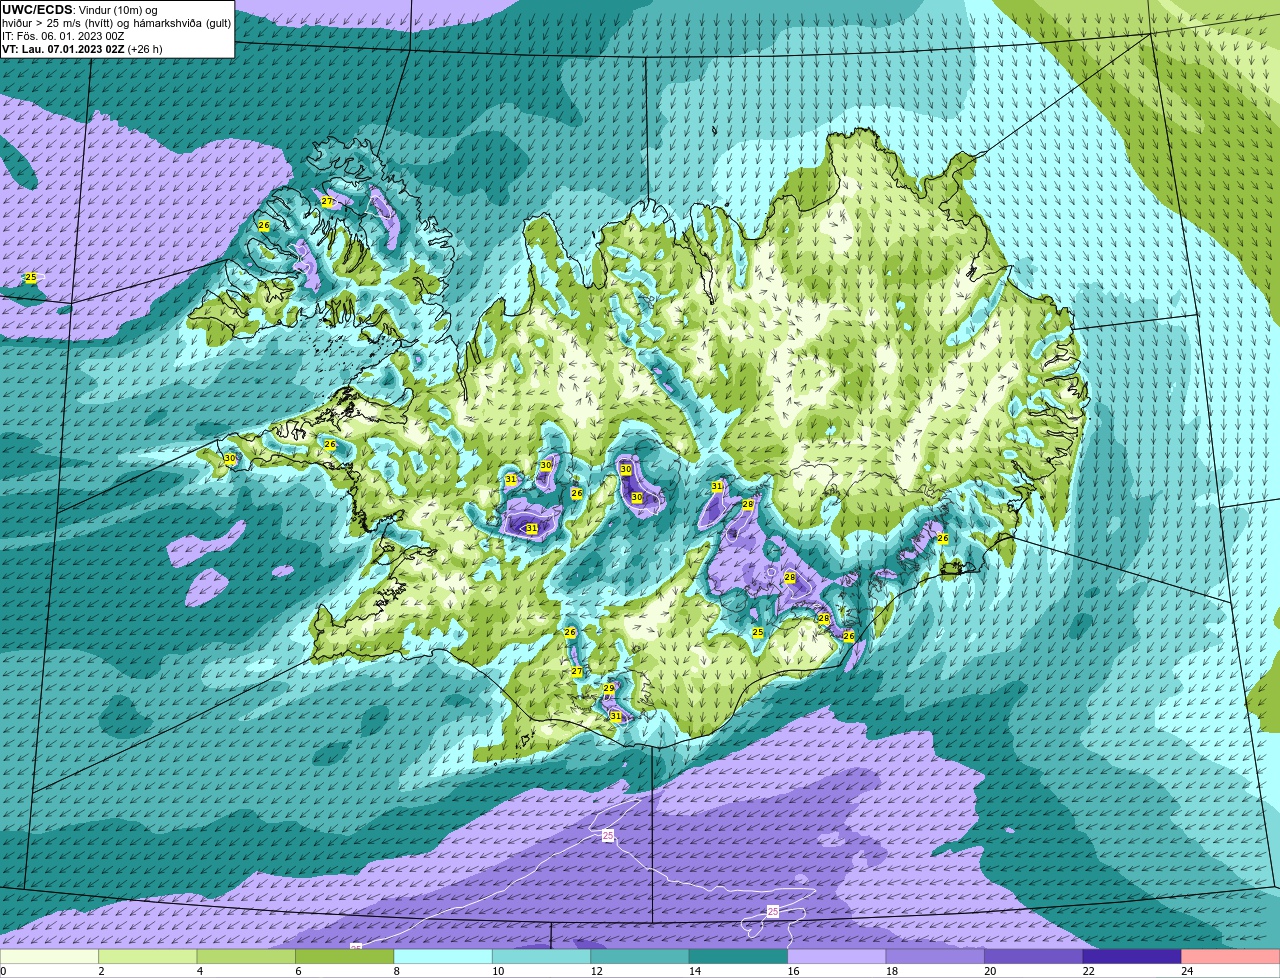Click the 'UWC/ECDS: Vindur (10m) og' title line
The height and width of the screenshot is (978, 1280).
click(80, 10)
